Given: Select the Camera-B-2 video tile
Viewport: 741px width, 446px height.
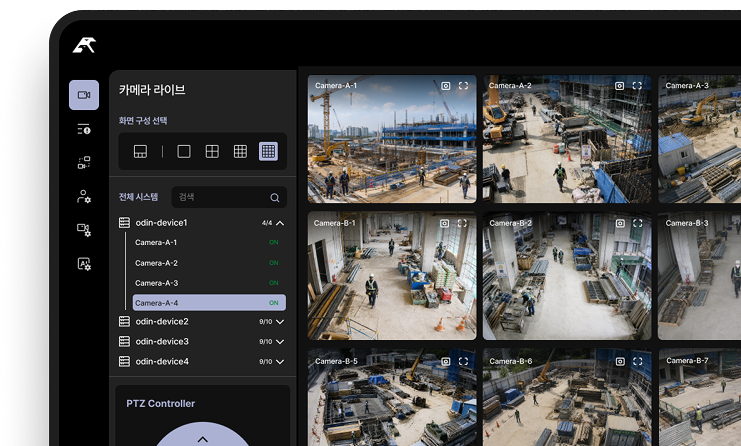Looking at the screenshot, I should pos(567,275).
